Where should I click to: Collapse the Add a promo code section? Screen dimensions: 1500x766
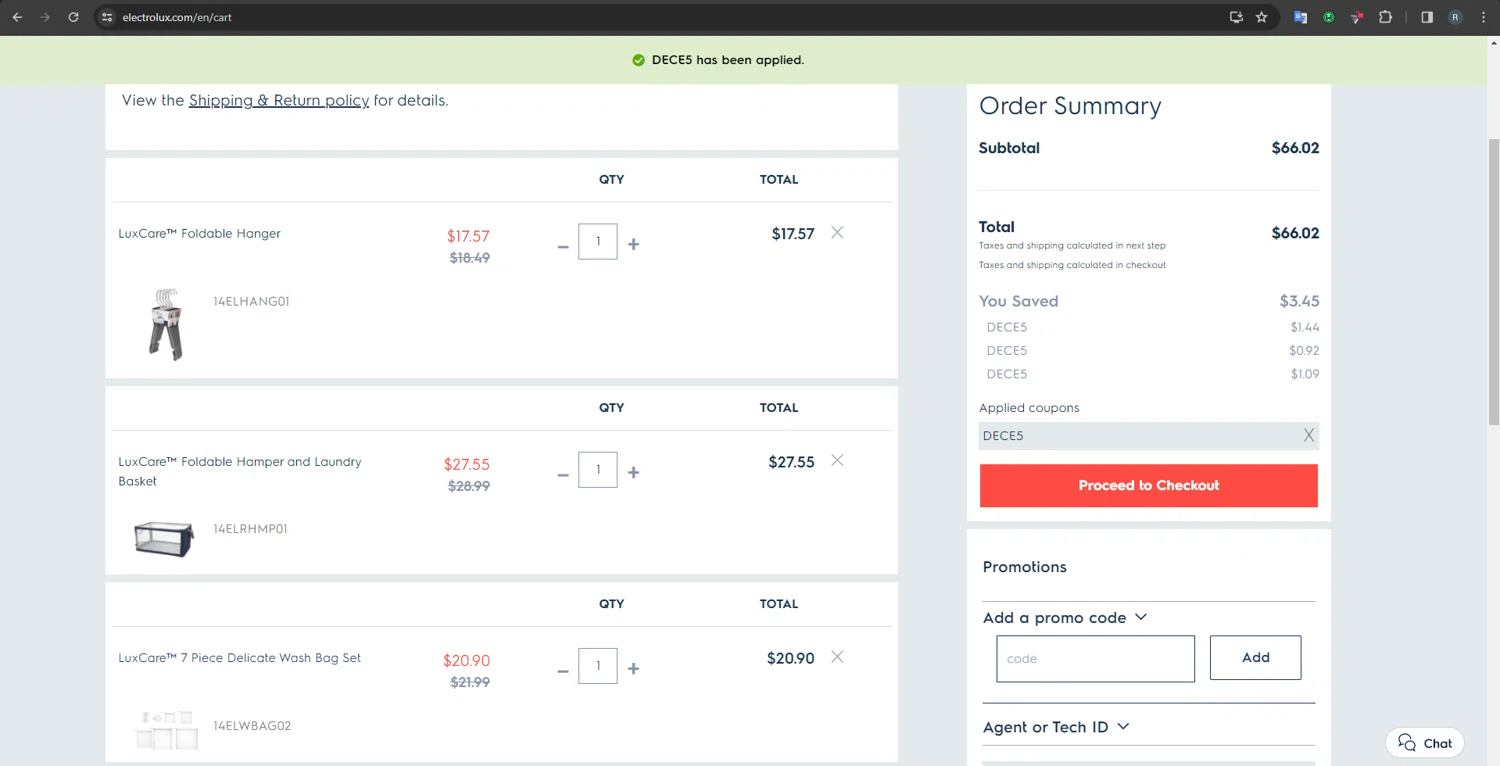(x=1065, y=618)
